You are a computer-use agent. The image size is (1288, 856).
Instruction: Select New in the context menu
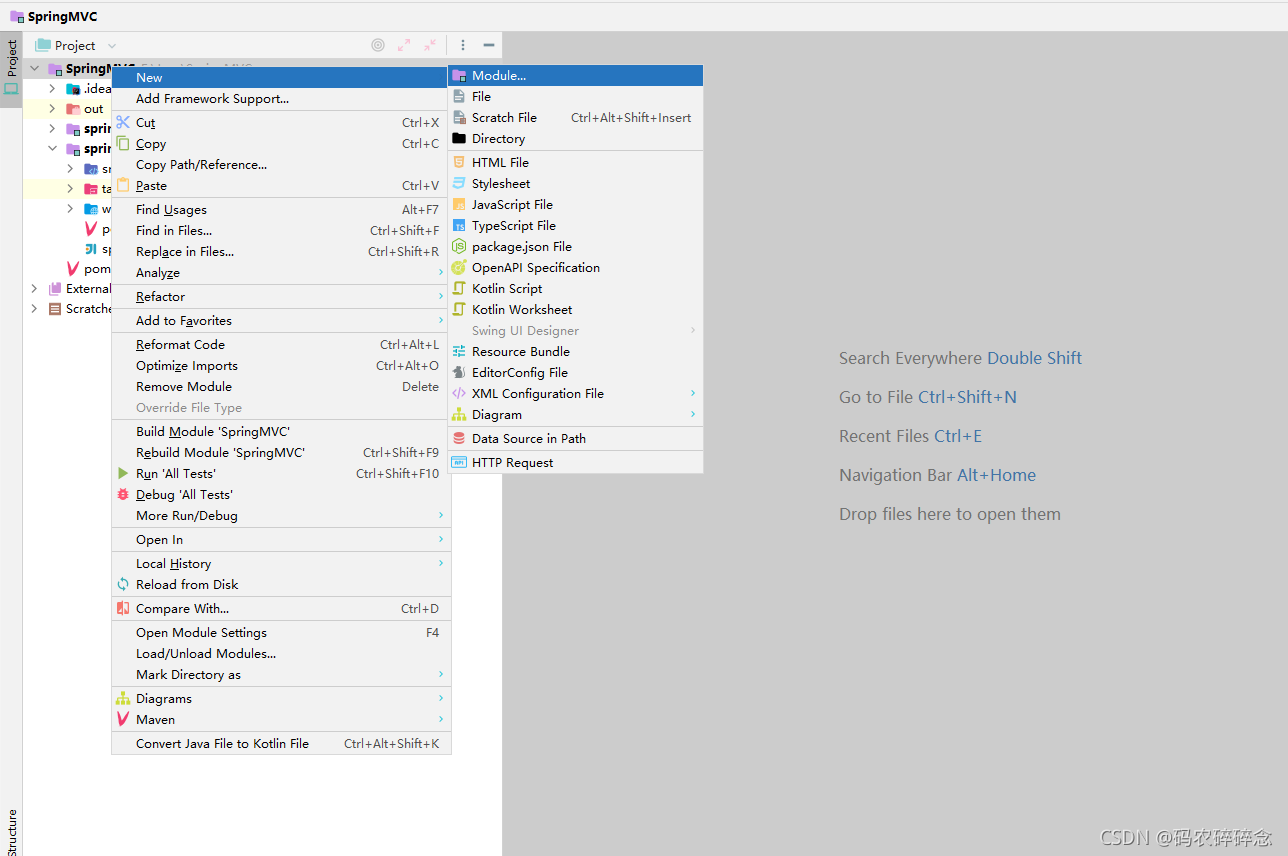(281, 77)
